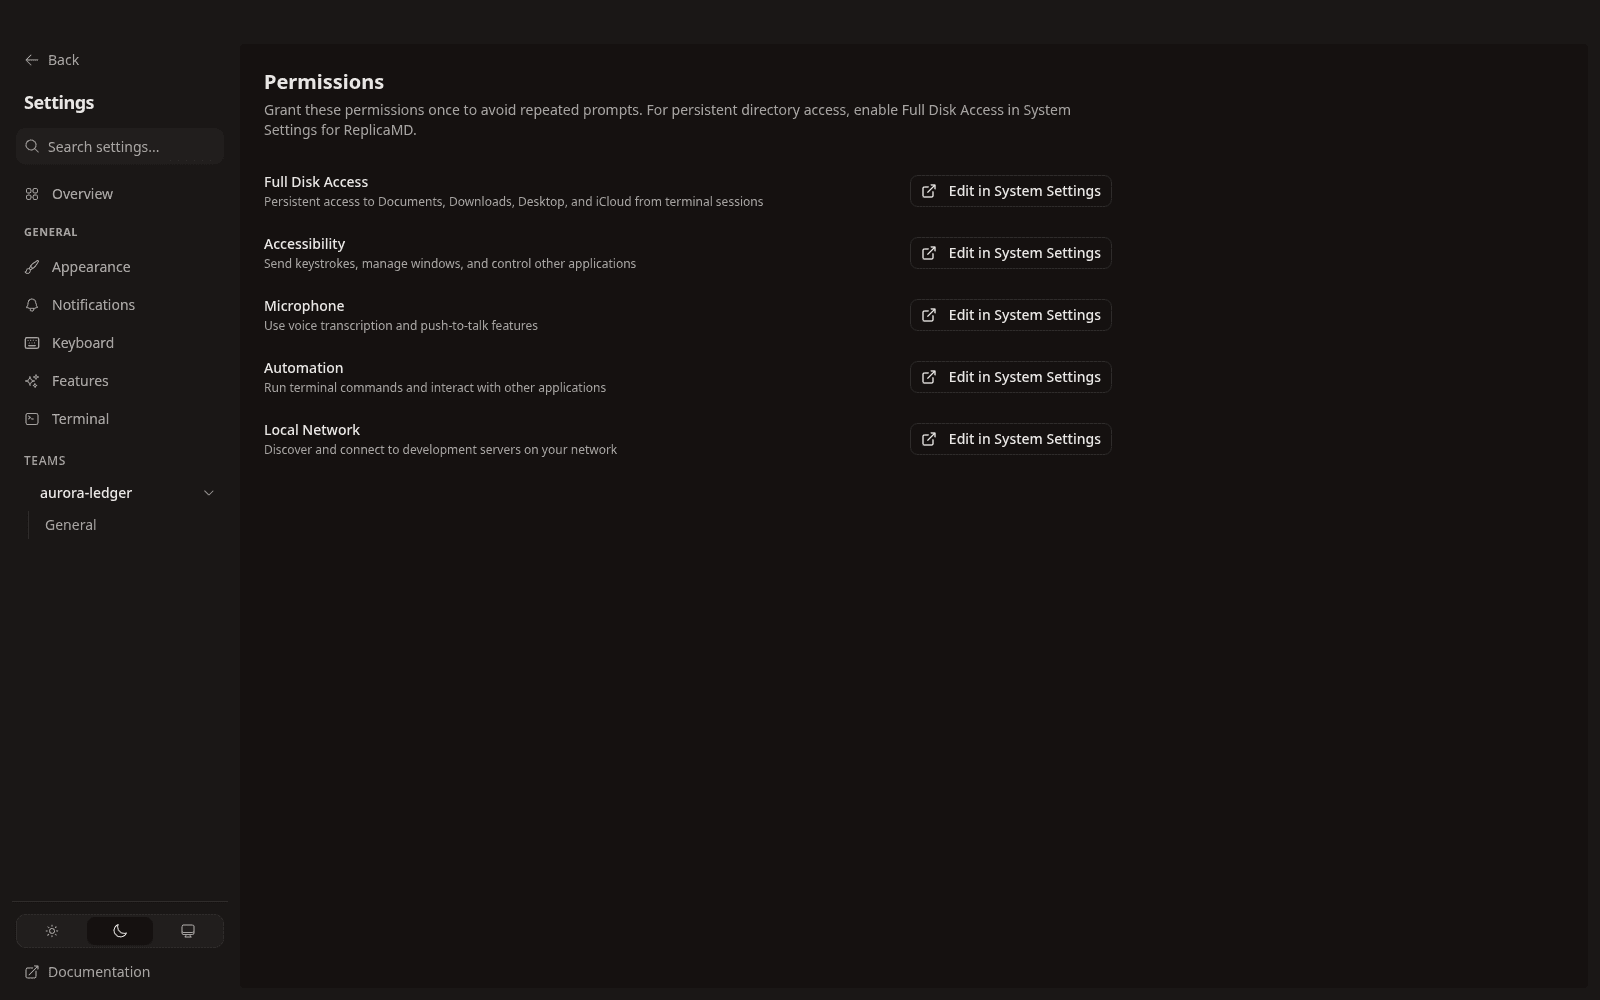Collapse the aurora-ledger team chevron
Viewport: 1600px width, 1000px height.
[x=208, y=493]
